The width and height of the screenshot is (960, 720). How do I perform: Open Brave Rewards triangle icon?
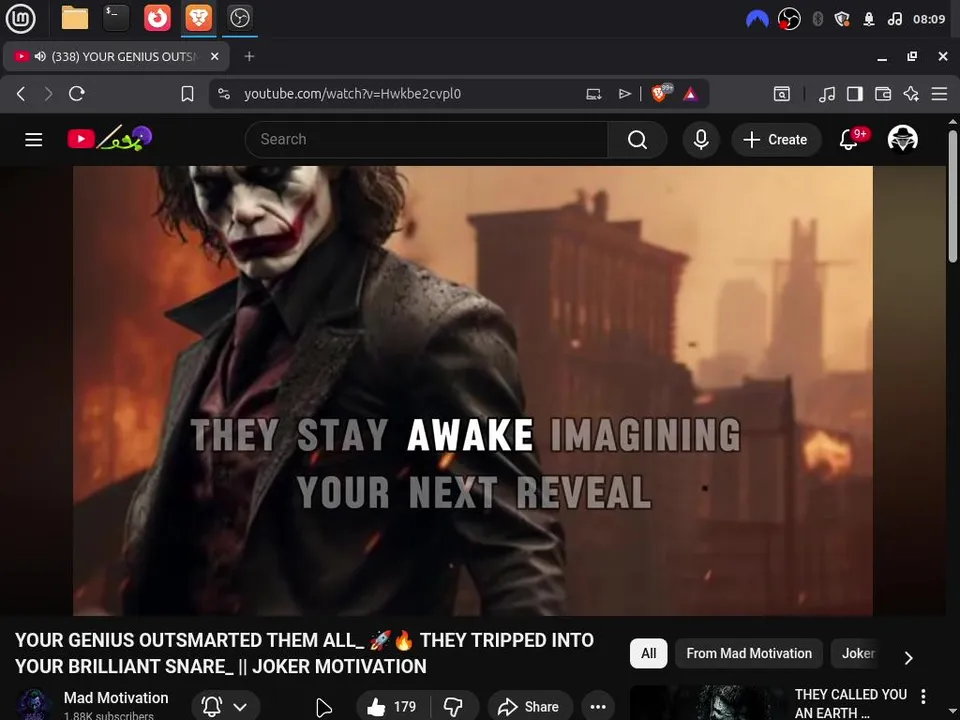(691, 94)
